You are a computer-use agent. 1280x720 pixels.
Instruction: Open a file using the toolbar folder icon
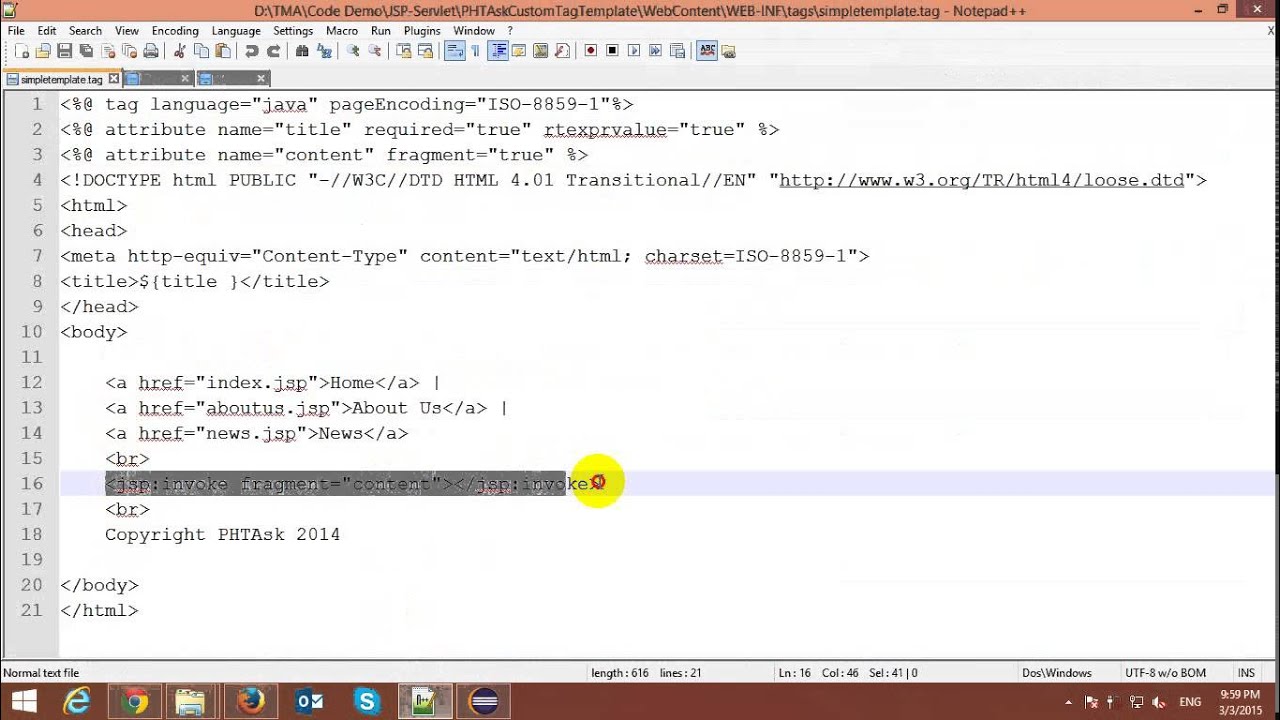43,51
